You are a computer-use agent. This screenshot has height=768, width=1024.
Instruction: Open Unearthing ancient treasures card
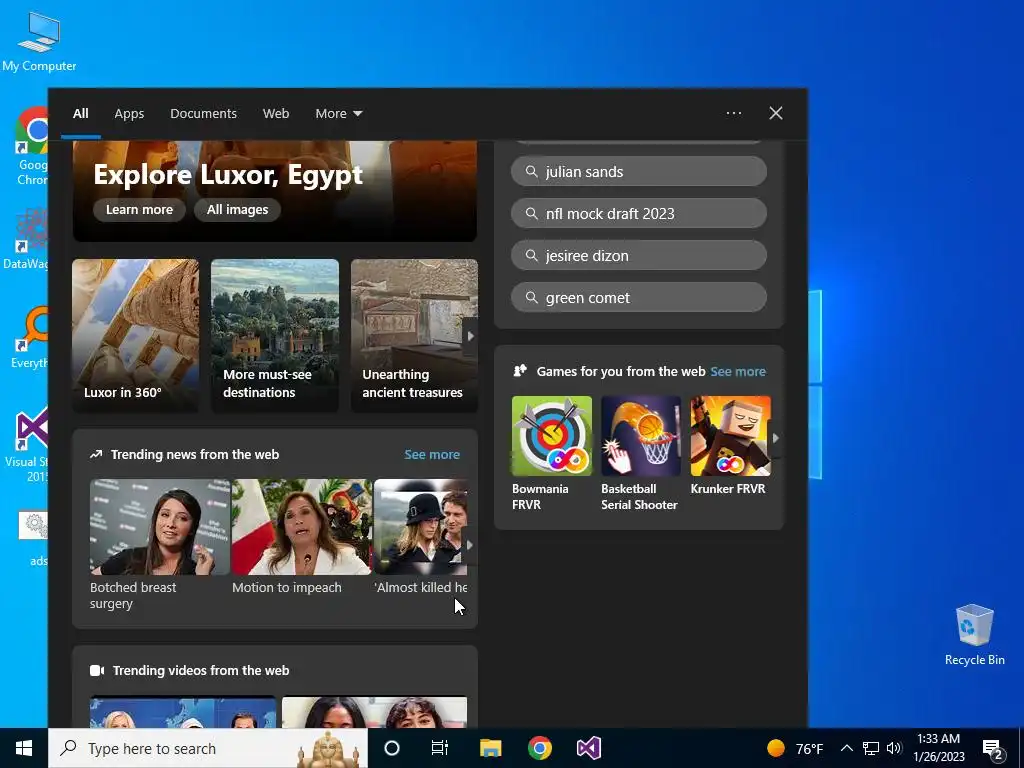coord(414,335)
